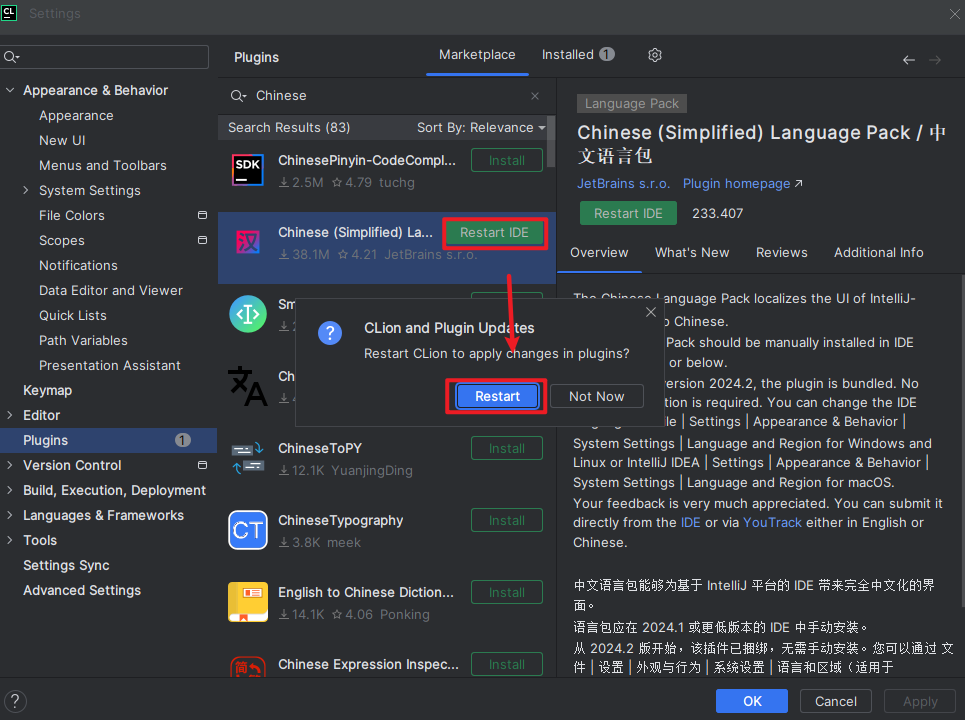The image size is (965, 720).
Task: Click the ChineseToPY plugin icon
Action: point(248,459)
